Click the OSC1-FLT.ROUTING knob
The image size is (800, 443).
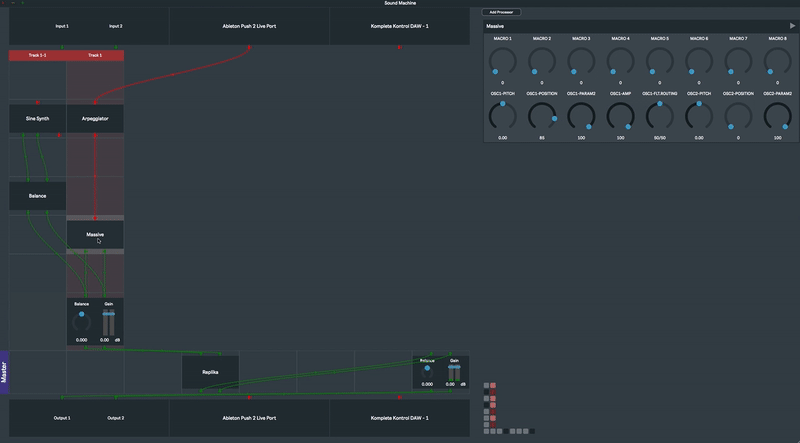660,116
